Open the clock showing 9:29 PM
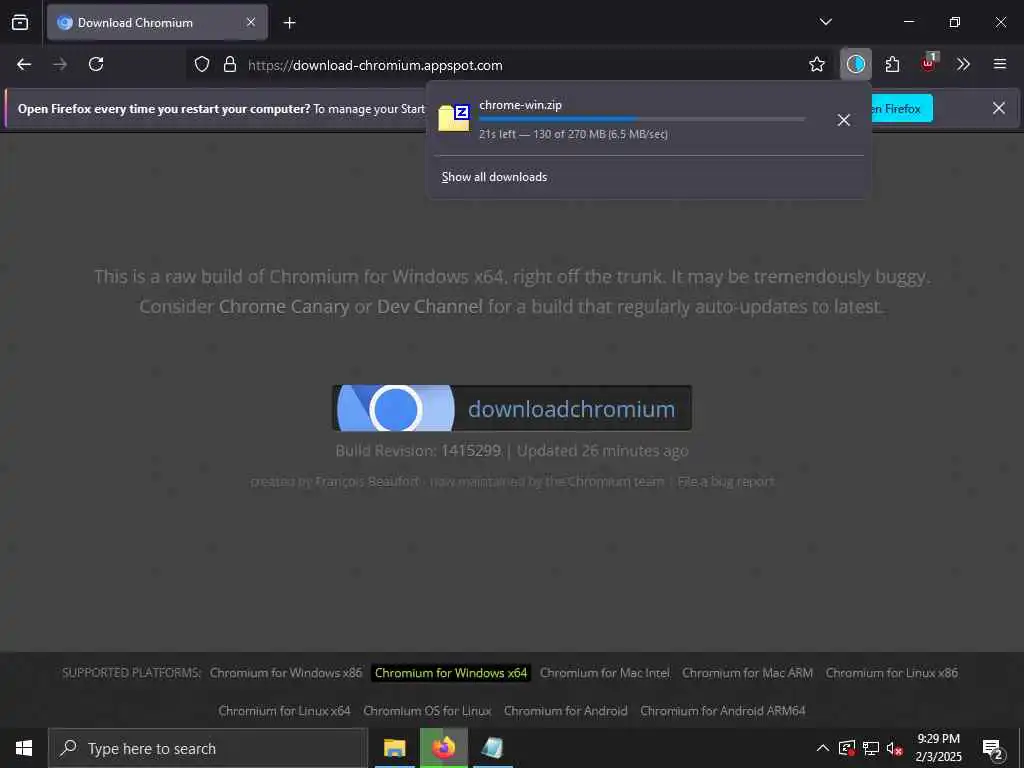 tap(938, 748)
